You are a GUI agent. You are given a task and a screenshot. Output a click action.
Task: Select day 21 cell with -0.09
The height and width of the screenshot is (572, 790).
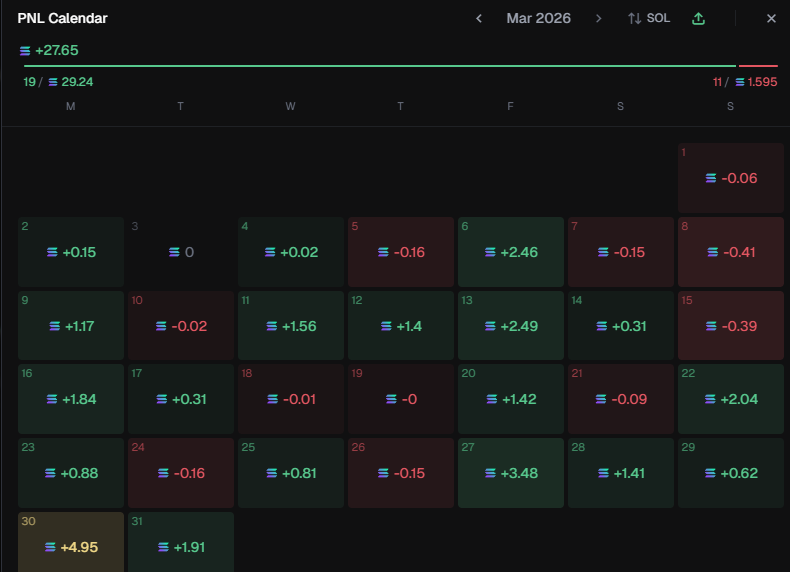click(x=621, y=399)
